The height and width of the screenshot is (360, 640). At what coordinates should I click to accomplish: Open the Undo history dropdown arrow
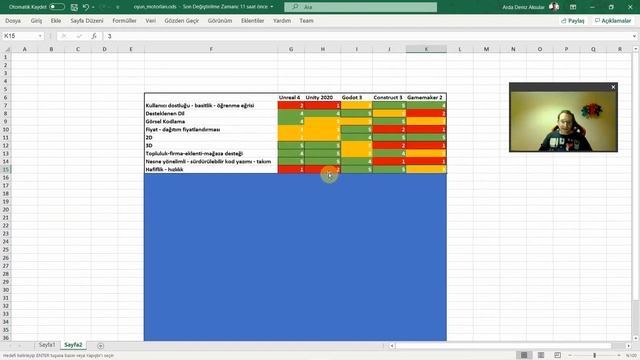click(93, 7)
